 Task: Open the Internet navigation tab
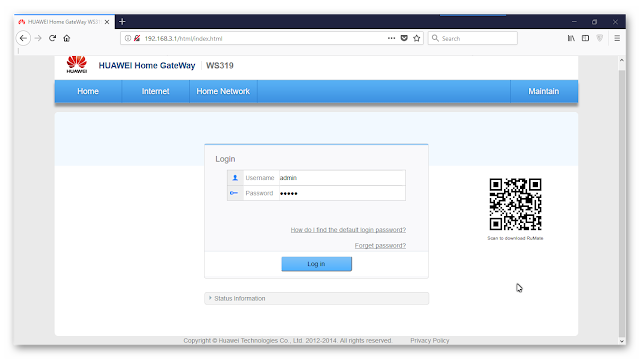pos(156,91)
